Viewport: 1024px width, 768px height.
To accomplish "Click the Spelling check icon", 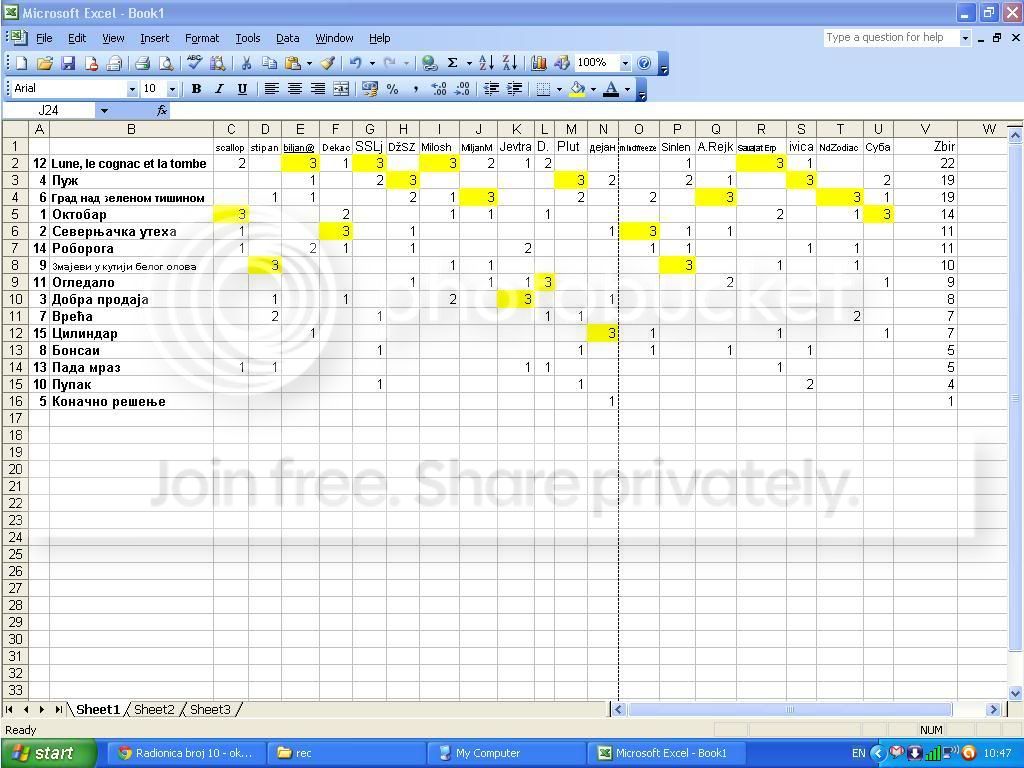I will [x=195, y=63].
